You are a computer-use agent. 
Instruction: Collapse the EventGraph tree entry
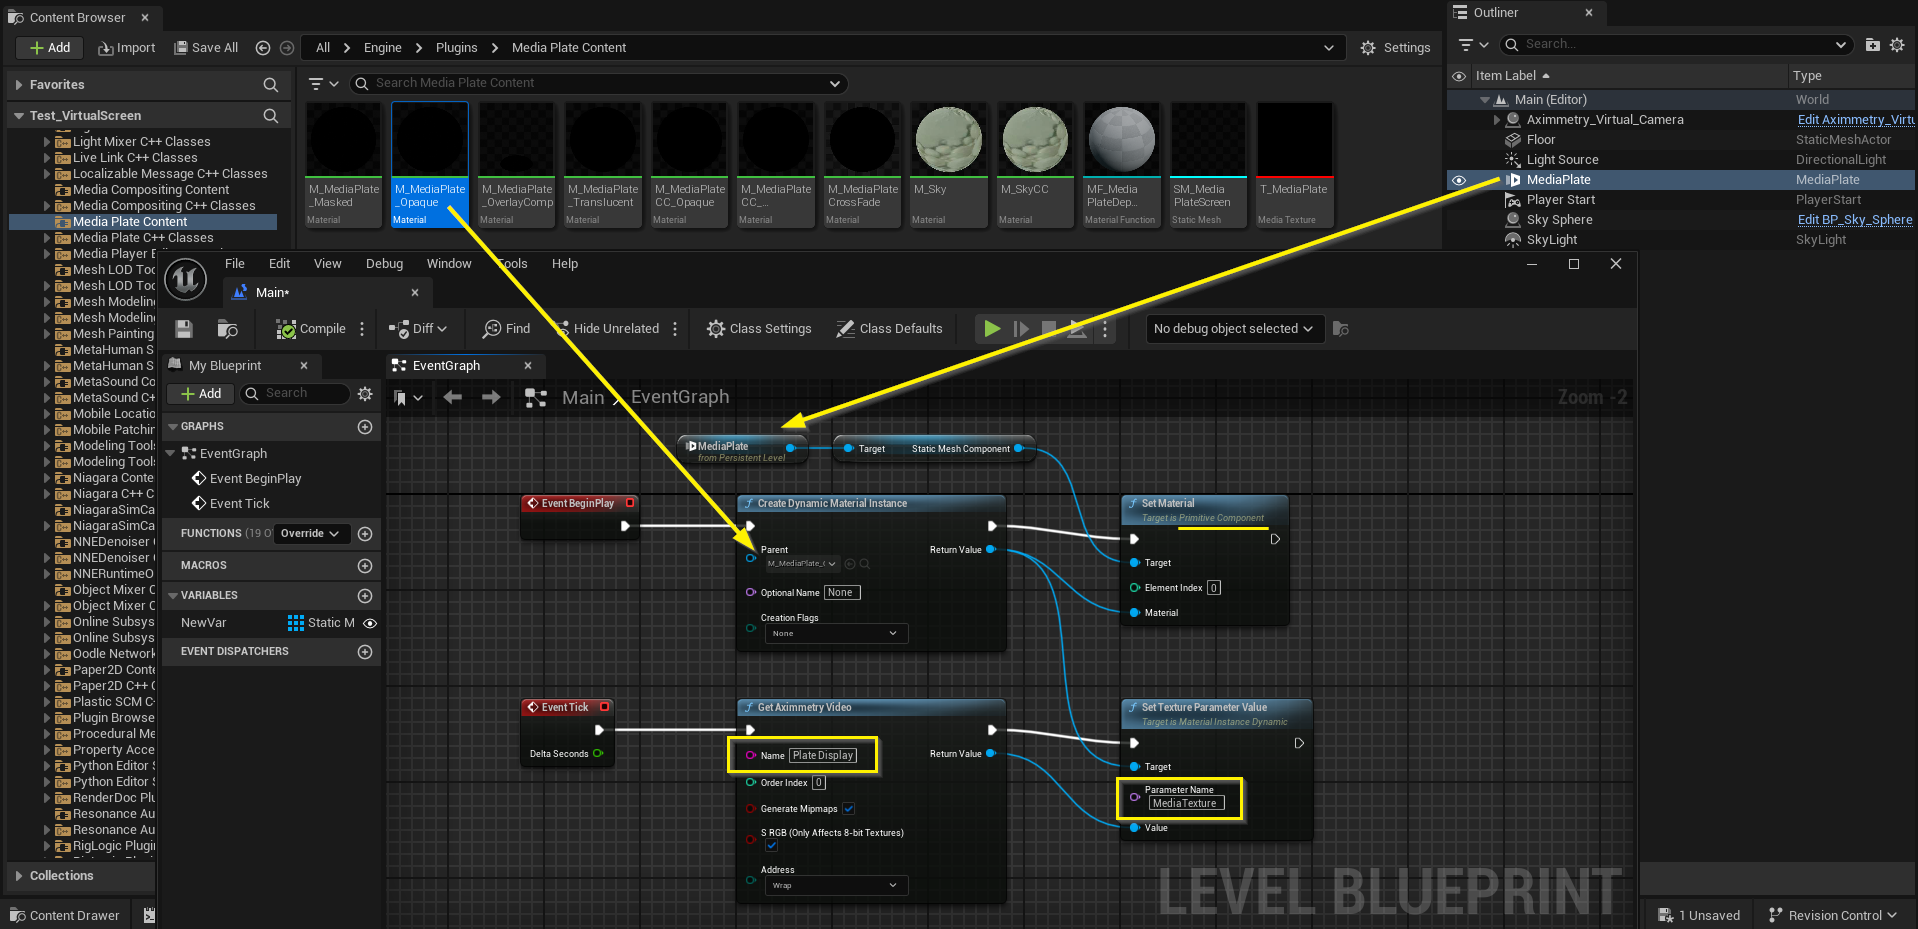tap(171, 454)
